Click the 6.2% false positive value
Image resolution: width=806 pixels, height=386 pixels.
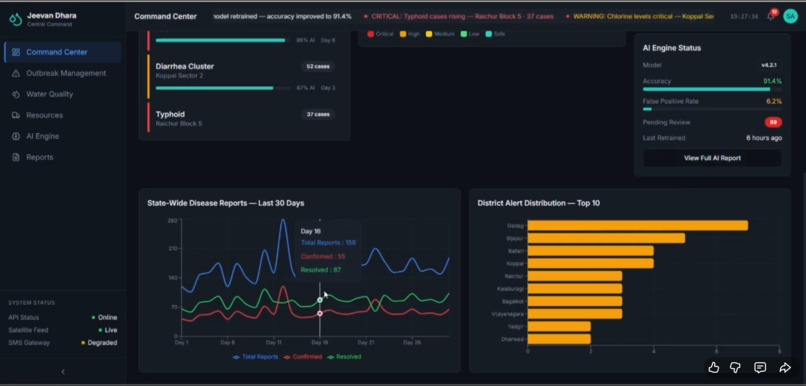774,101
